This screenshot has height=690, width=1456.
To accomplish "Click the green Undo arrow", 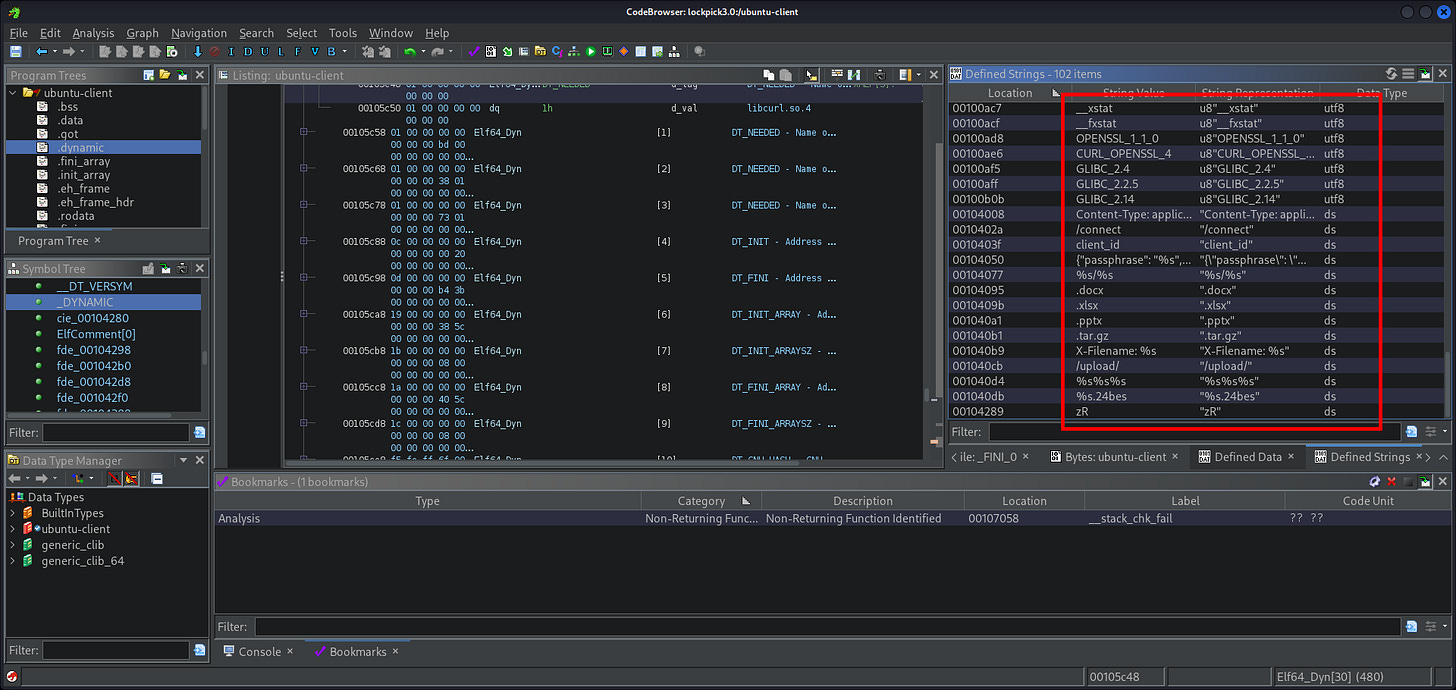I will [410, 52].
